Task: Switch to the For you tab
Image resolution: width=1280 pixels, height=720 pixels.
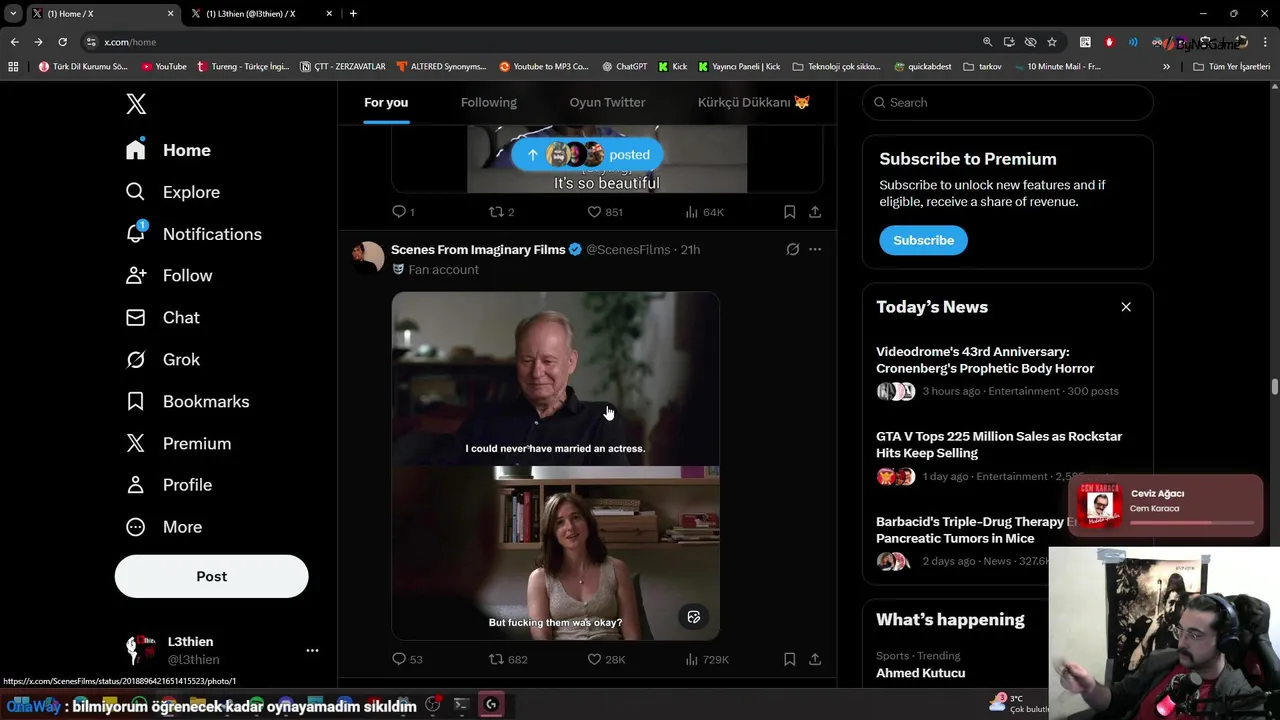Action: [386, 103]
